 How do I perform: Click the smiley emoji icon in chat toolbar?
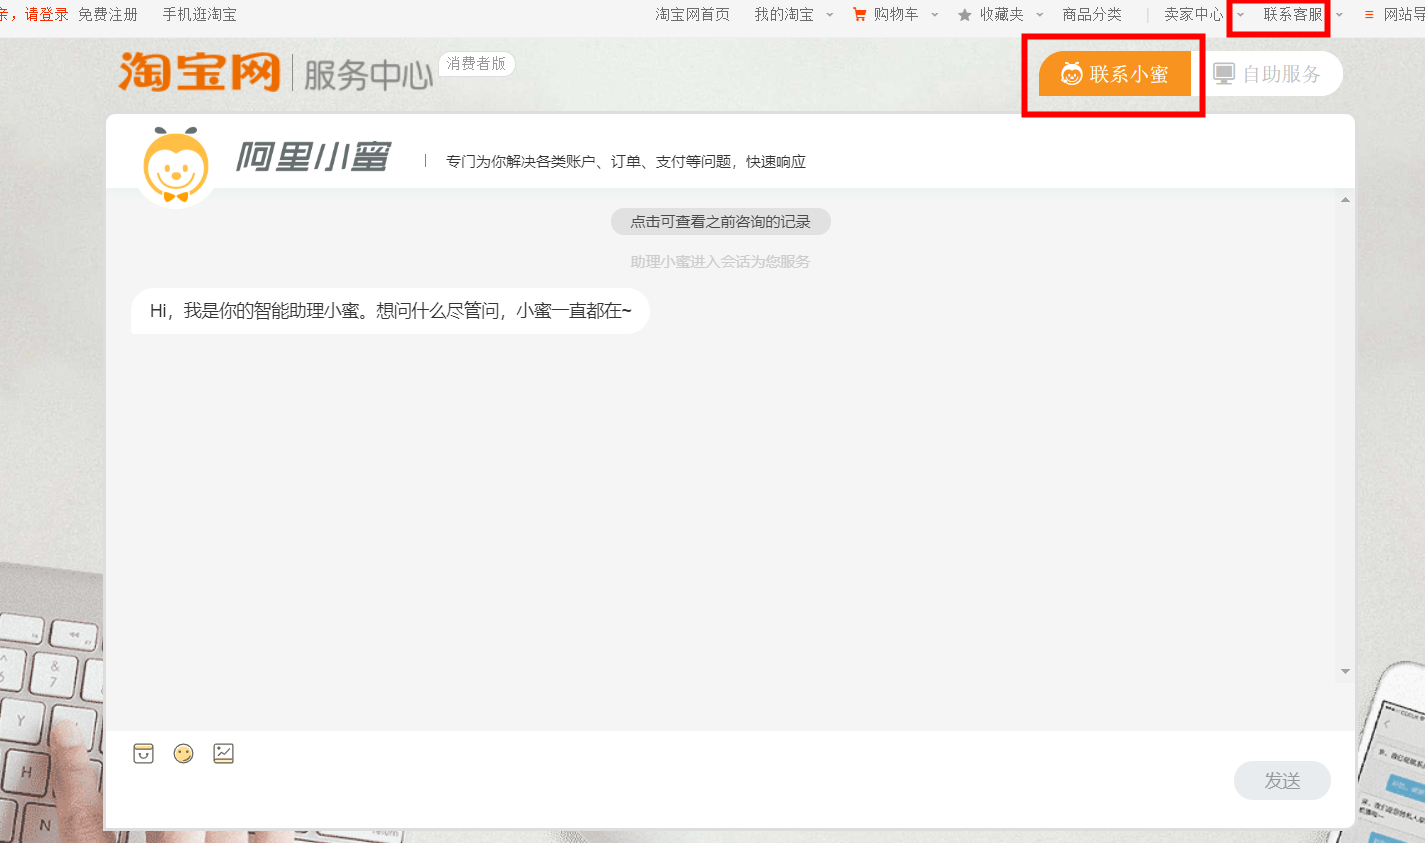click(183, 753)
